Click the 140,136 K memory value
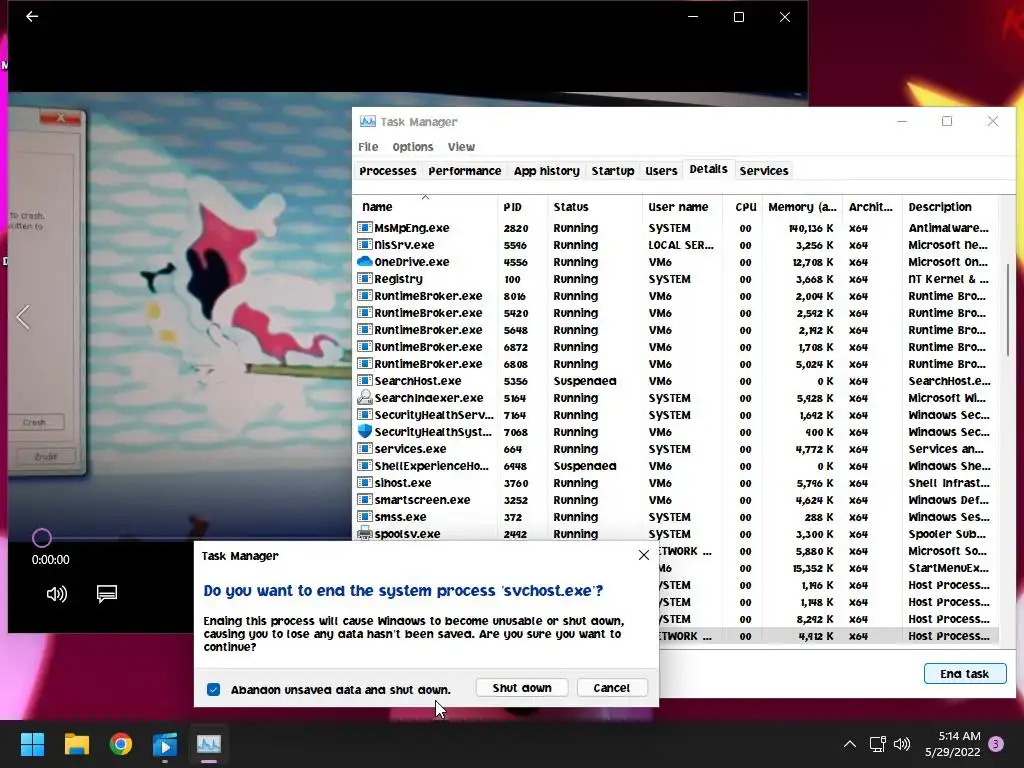 (x=810, y=229)
